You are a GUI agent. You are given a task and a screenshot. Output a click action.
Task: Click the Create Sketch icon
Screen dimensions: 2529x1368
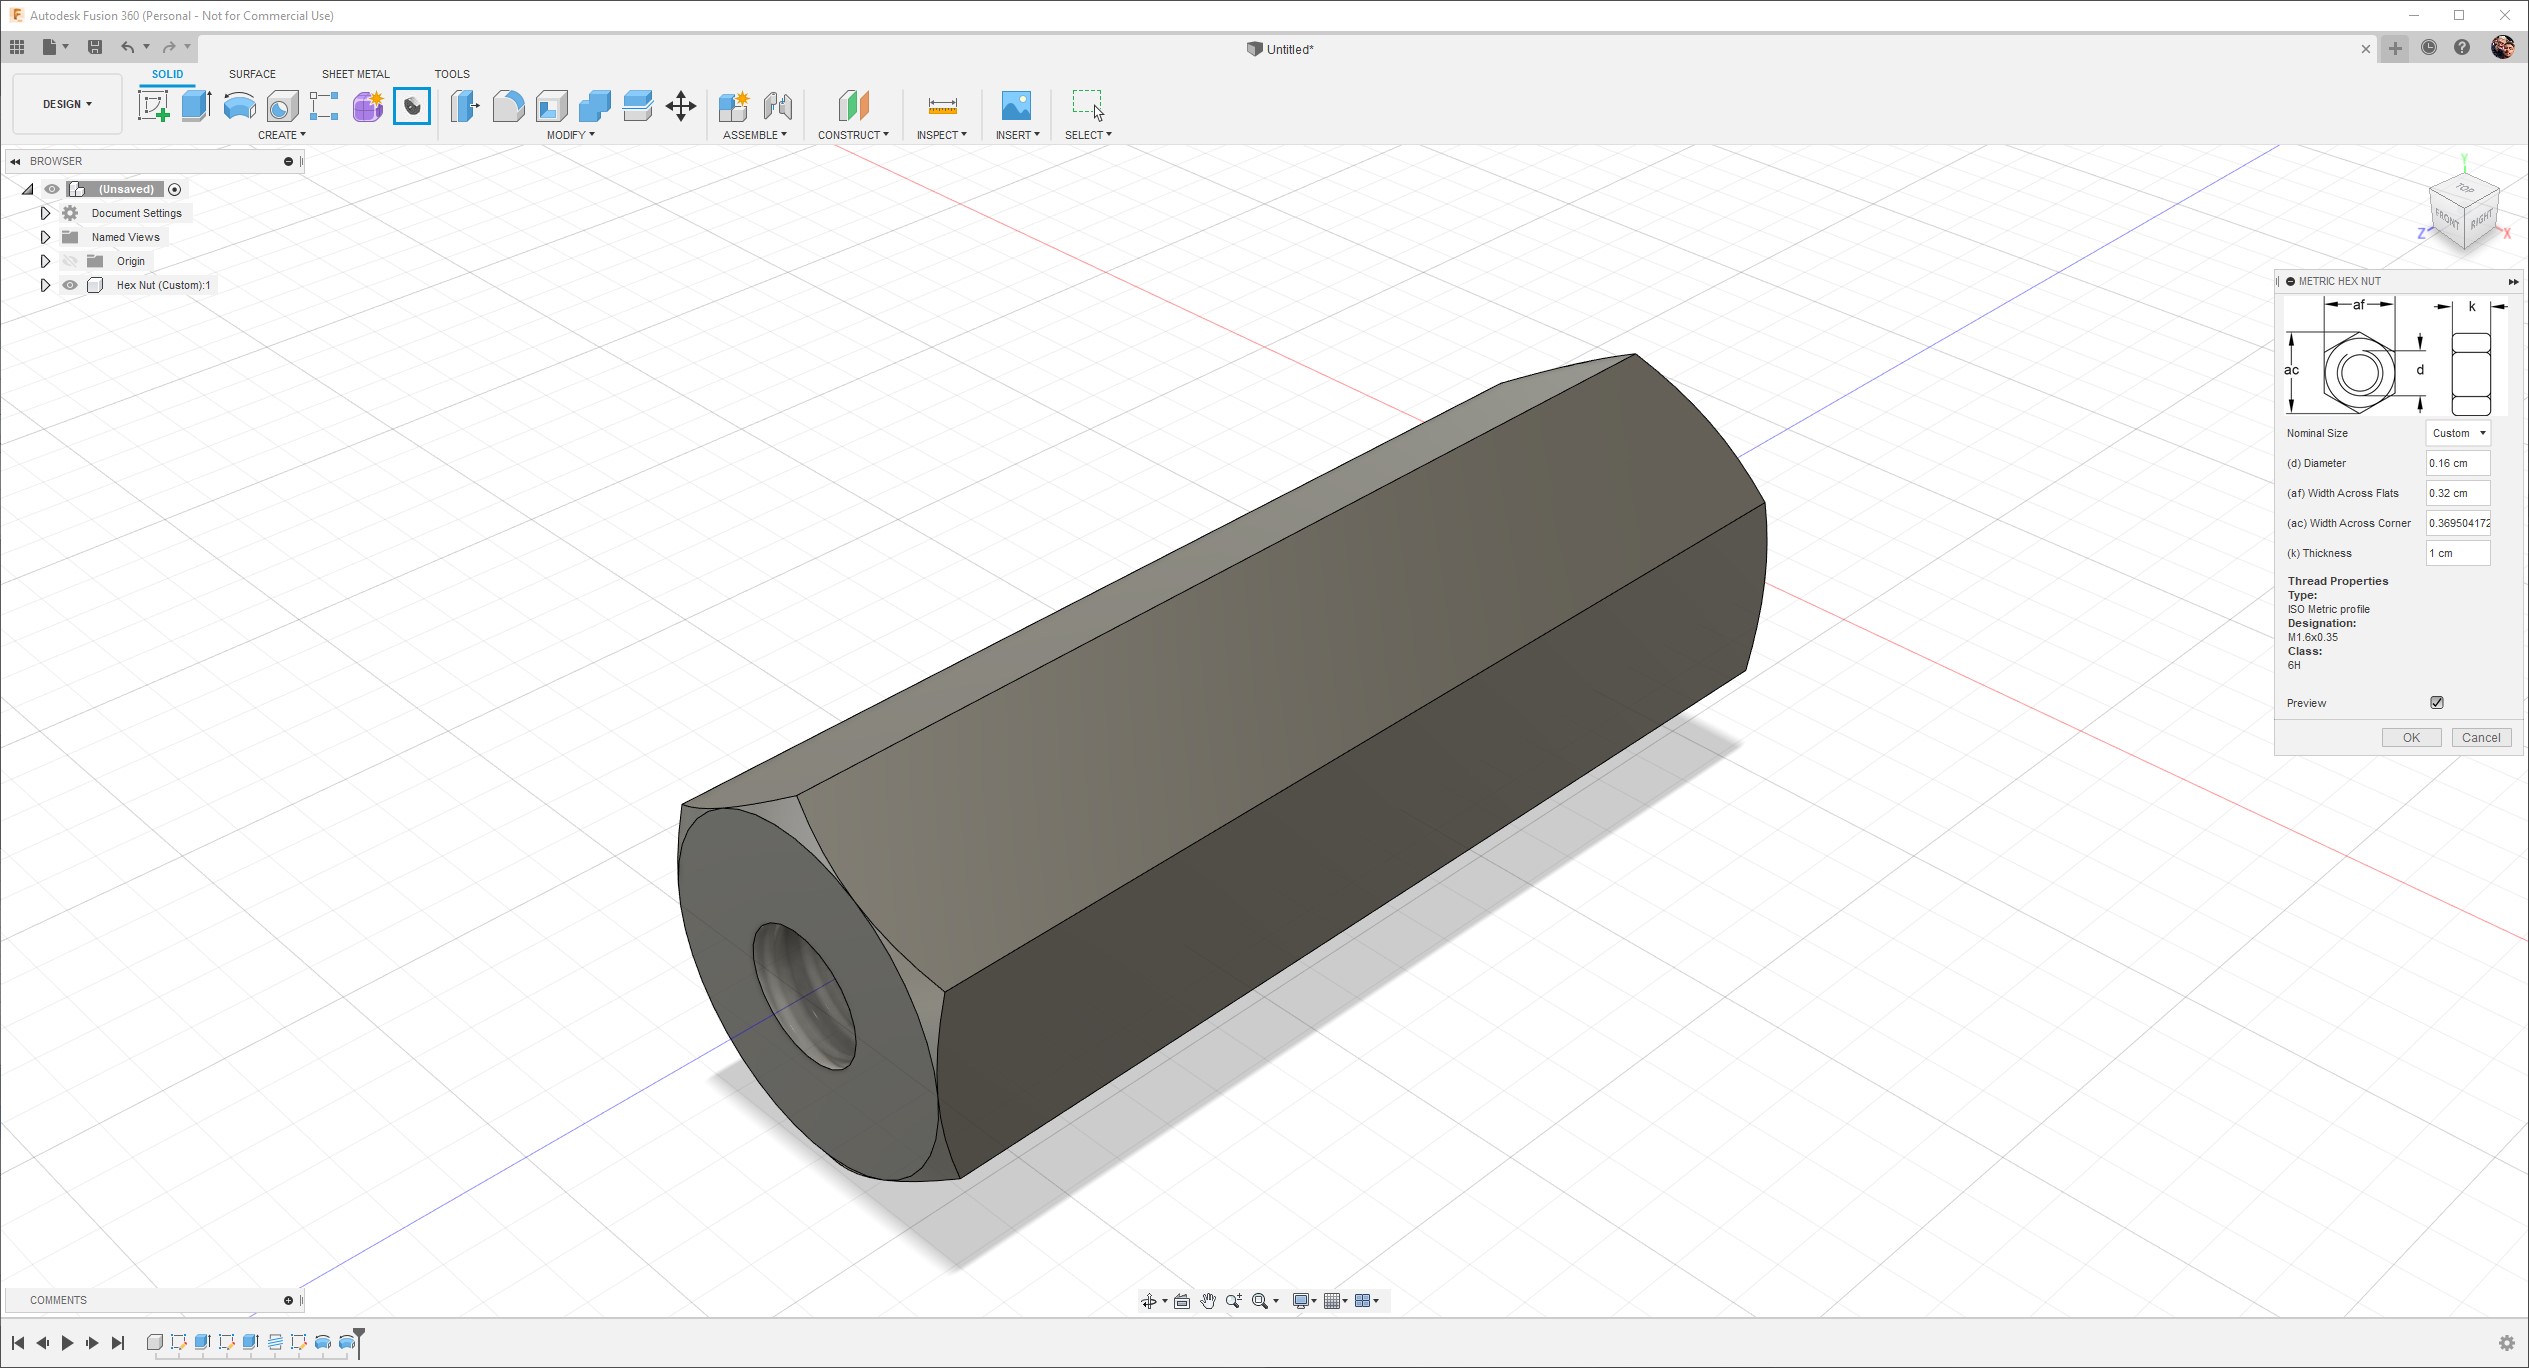153,106
